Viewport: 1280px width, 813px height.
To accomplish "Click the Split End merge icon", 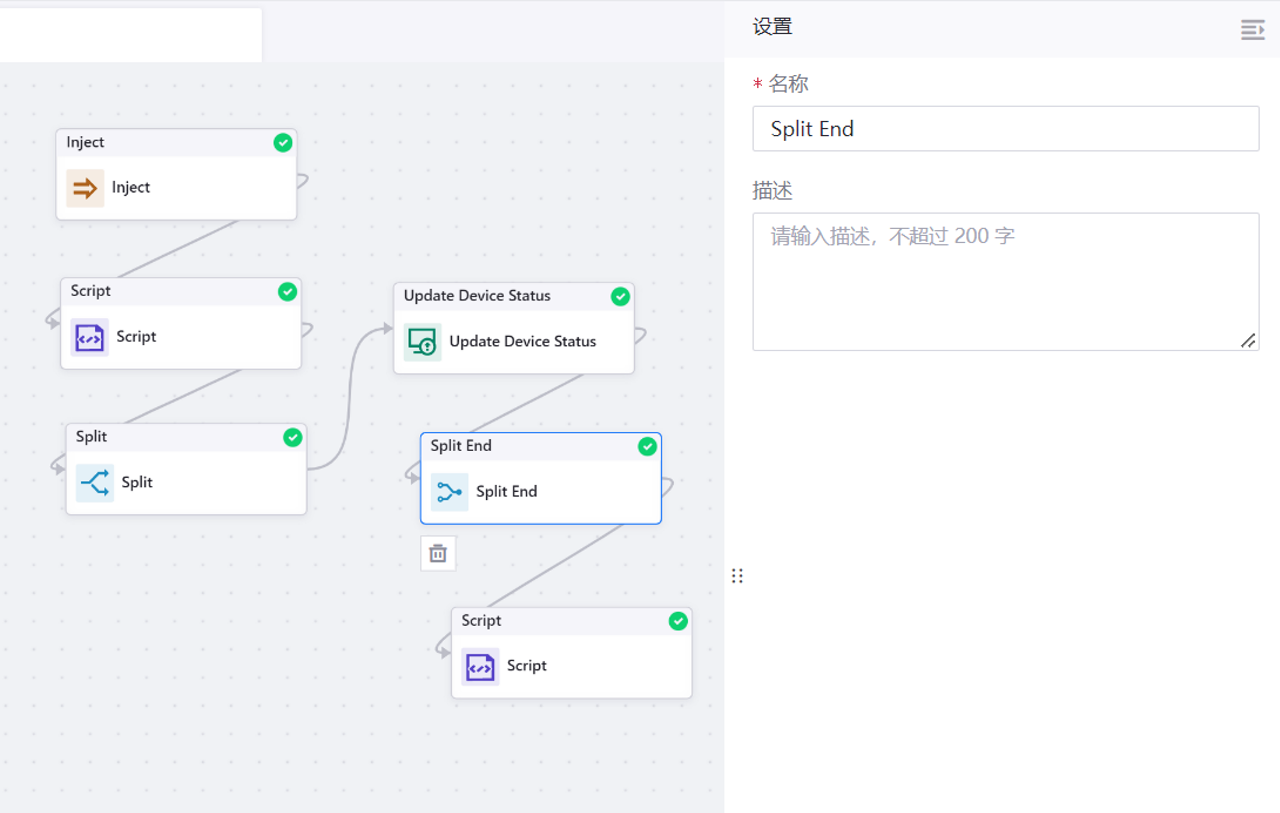I will (449, 492).
